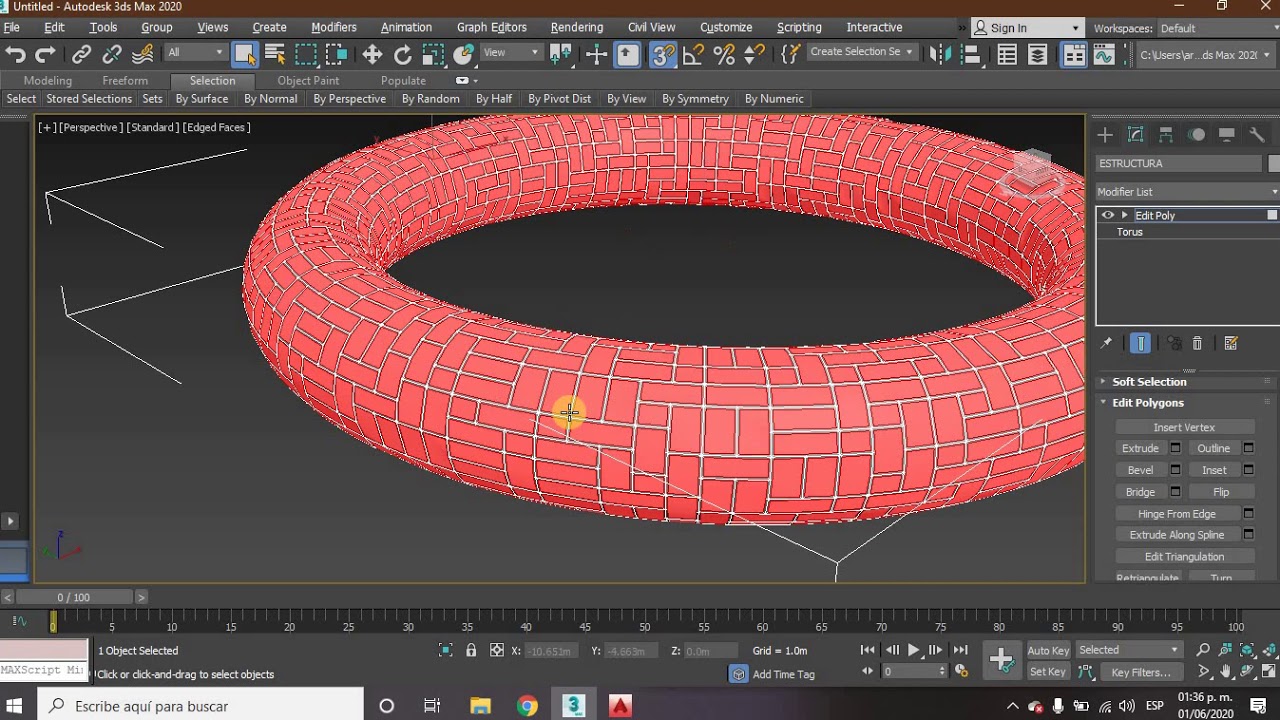Click the Undo arrow in main toolbar
The height and width of the screenshot is (720, 1280).
(15, 55)
